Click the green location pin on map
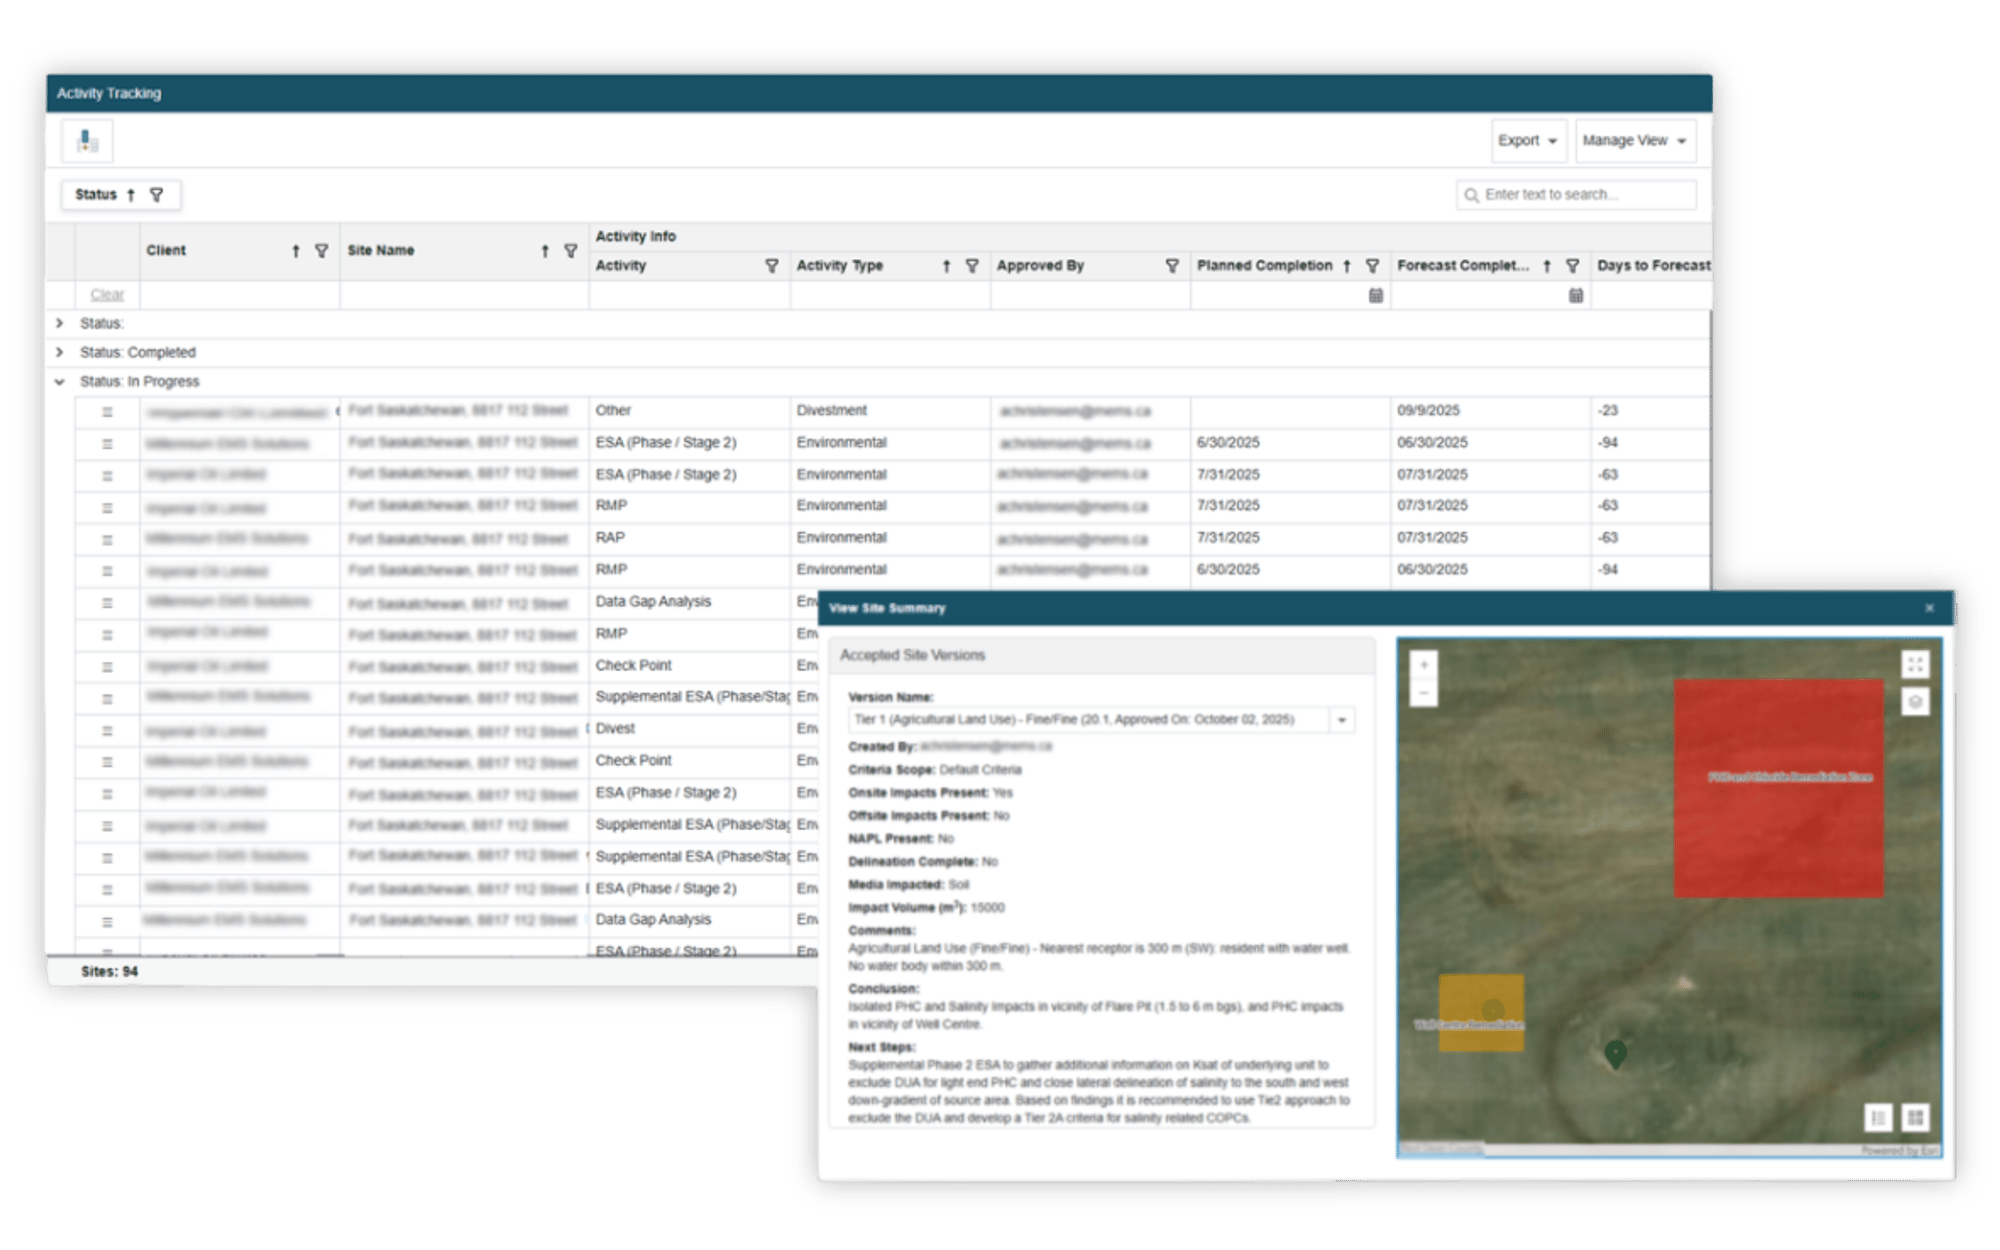Viewport: 2000px width, 1250px height. 1616,1054
